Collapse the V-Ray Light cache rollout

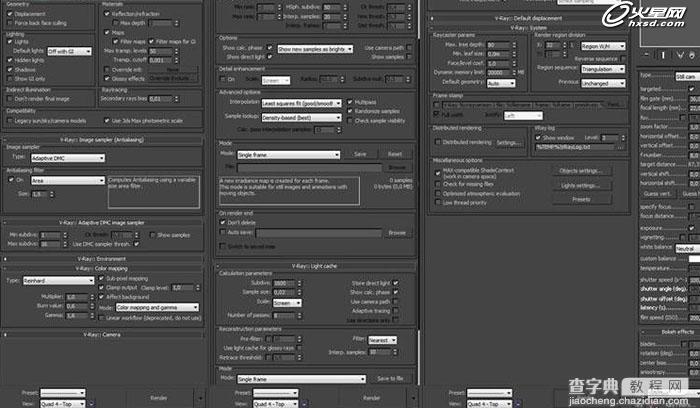coord(315,266)
